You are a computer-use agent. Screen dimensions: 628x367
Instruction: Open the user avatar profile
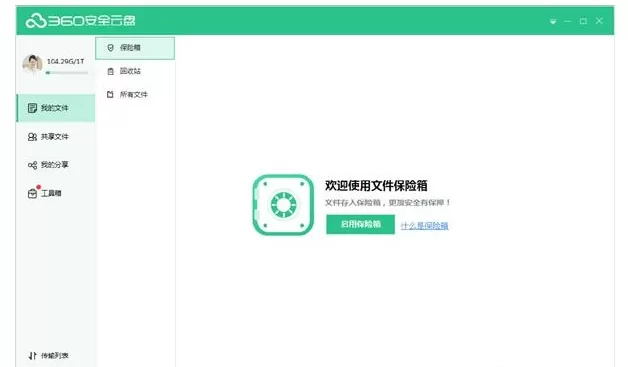32,64
